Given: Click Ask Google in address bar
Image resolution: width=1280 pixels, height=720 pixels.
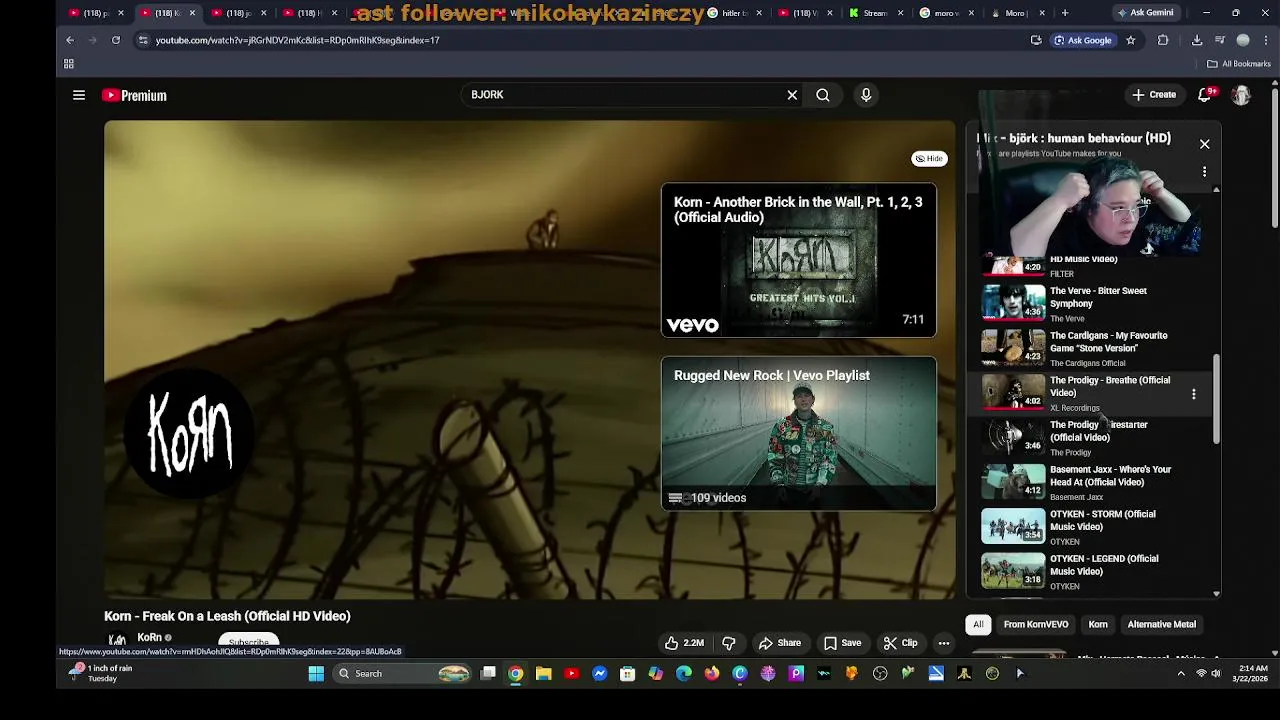Looking at the screenshot, I should coord(1083,40).
